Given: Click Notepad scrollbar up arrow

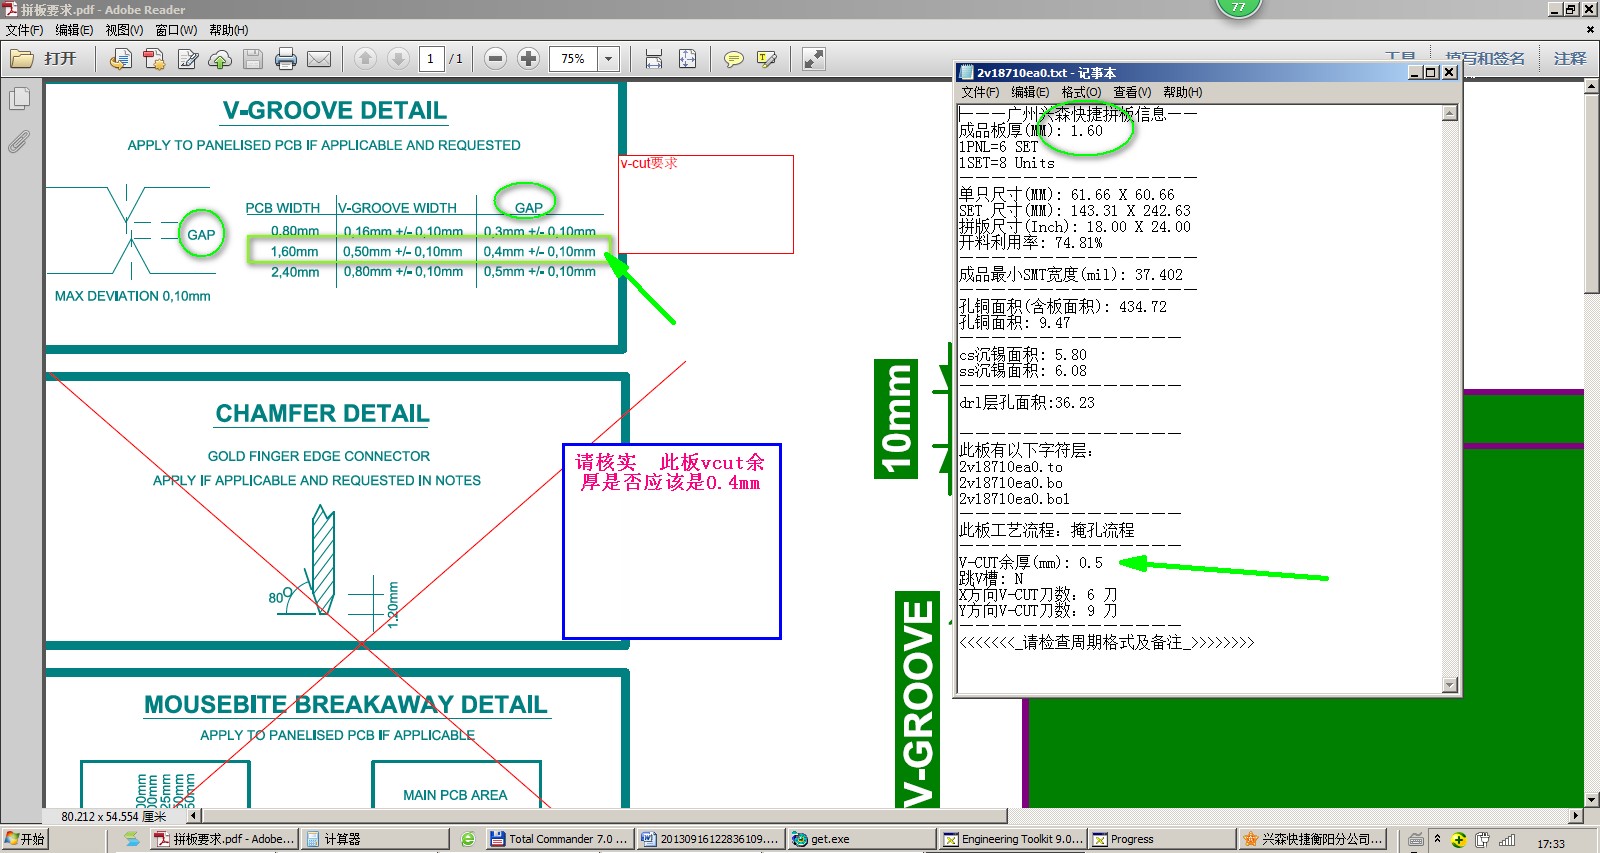Looking at the screenshot, I should (x=1450, y=113).
